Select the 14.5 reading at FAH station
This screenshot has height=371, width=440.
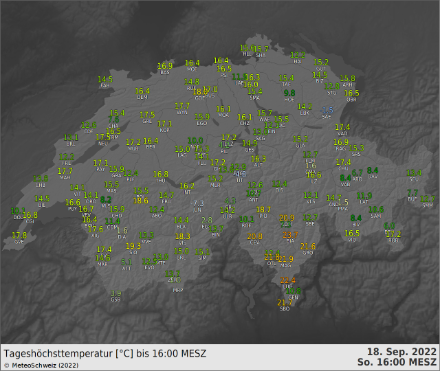(105, 79)
